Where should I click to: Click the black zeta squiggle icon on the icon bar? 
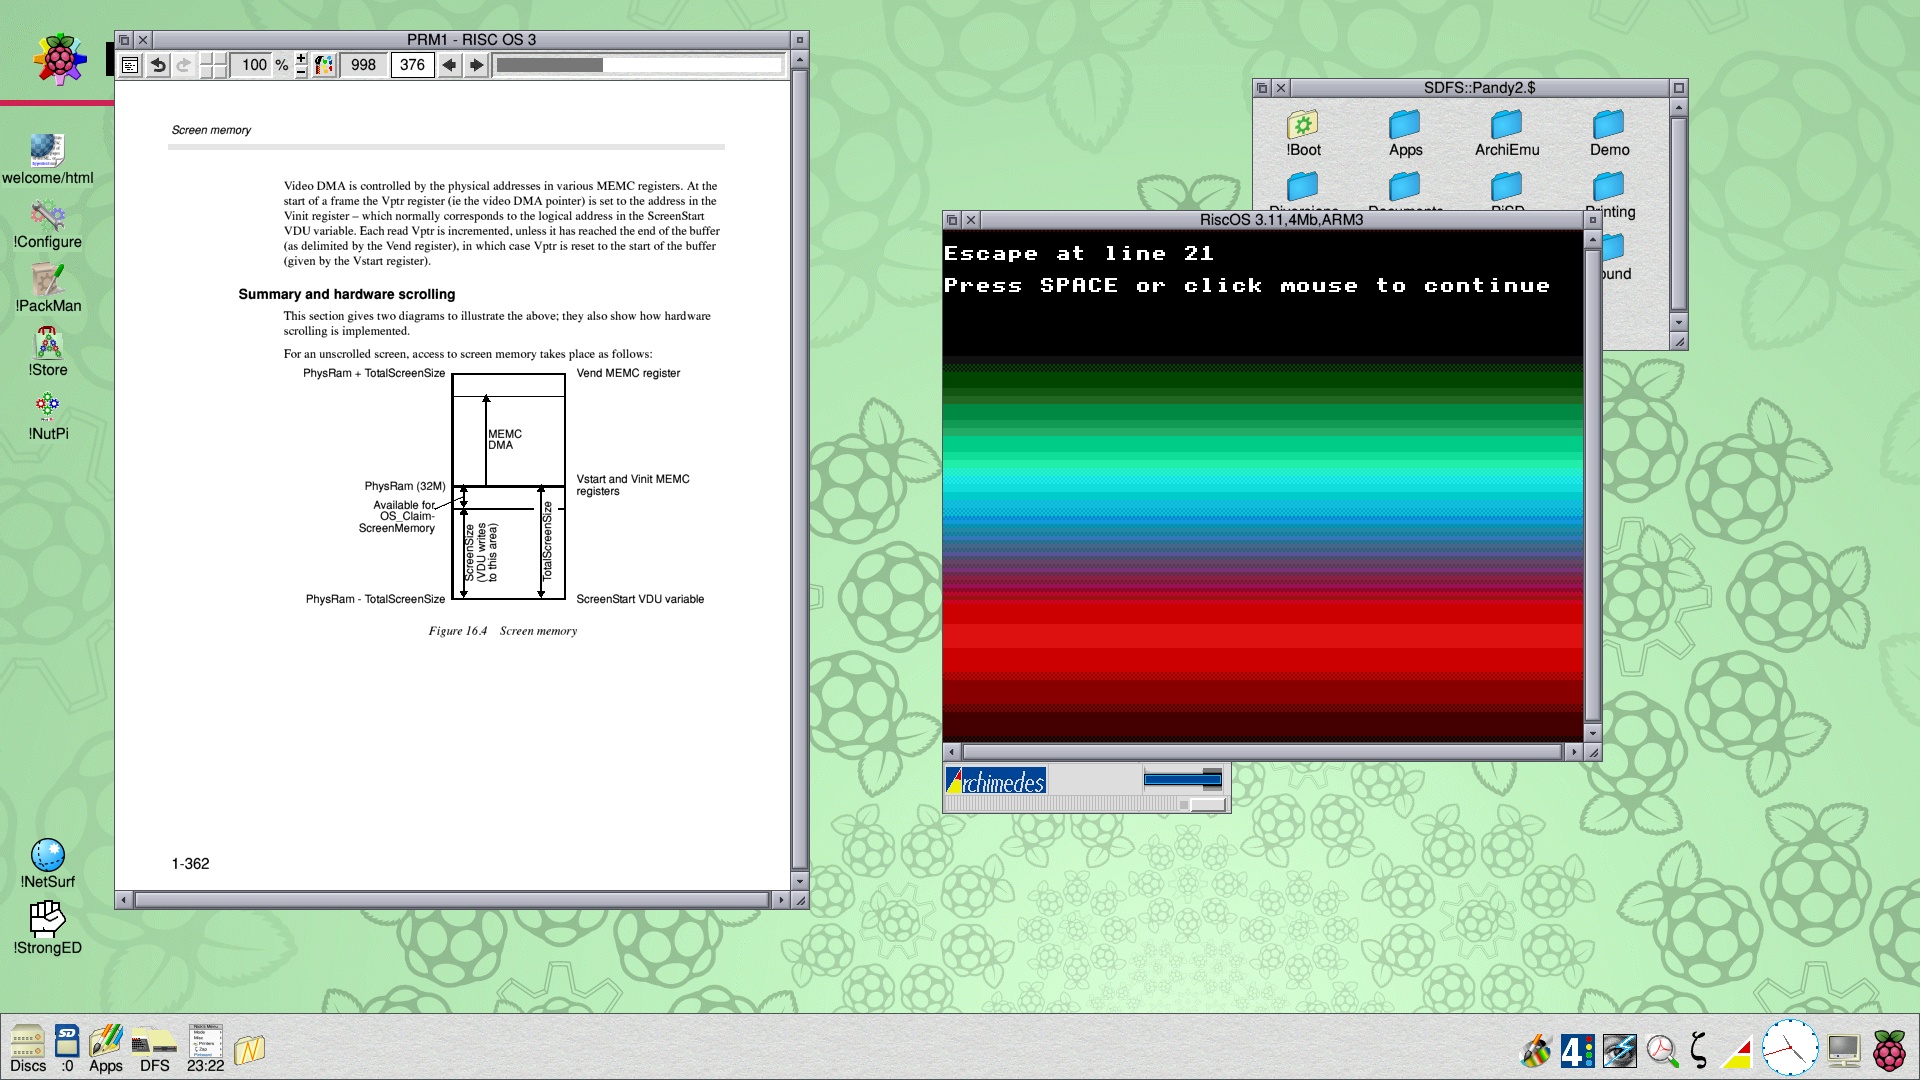click(x=1699, y=1051)
